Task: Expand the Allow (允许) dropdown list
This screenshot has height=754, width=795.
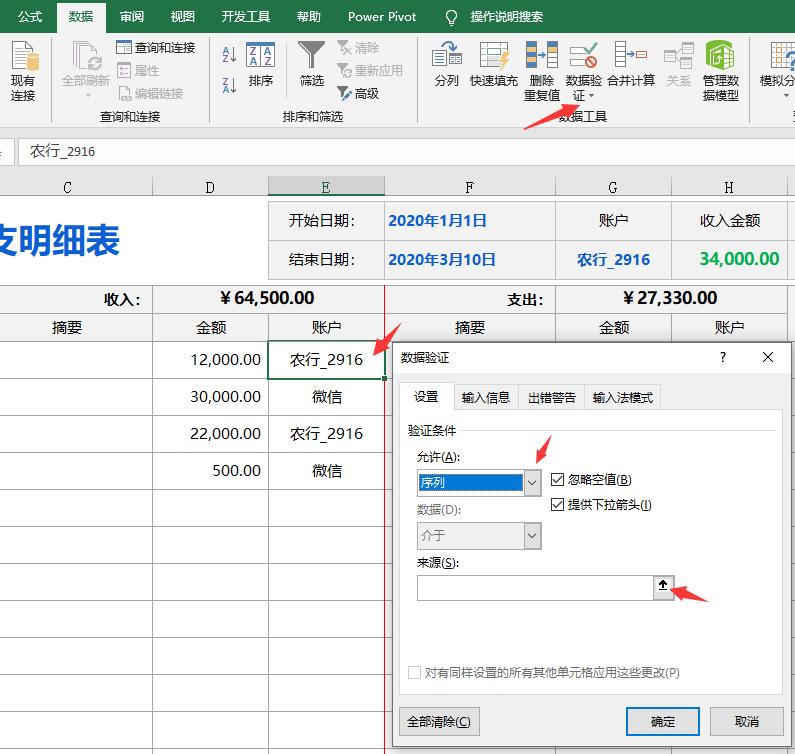Action: coord(532,482)
